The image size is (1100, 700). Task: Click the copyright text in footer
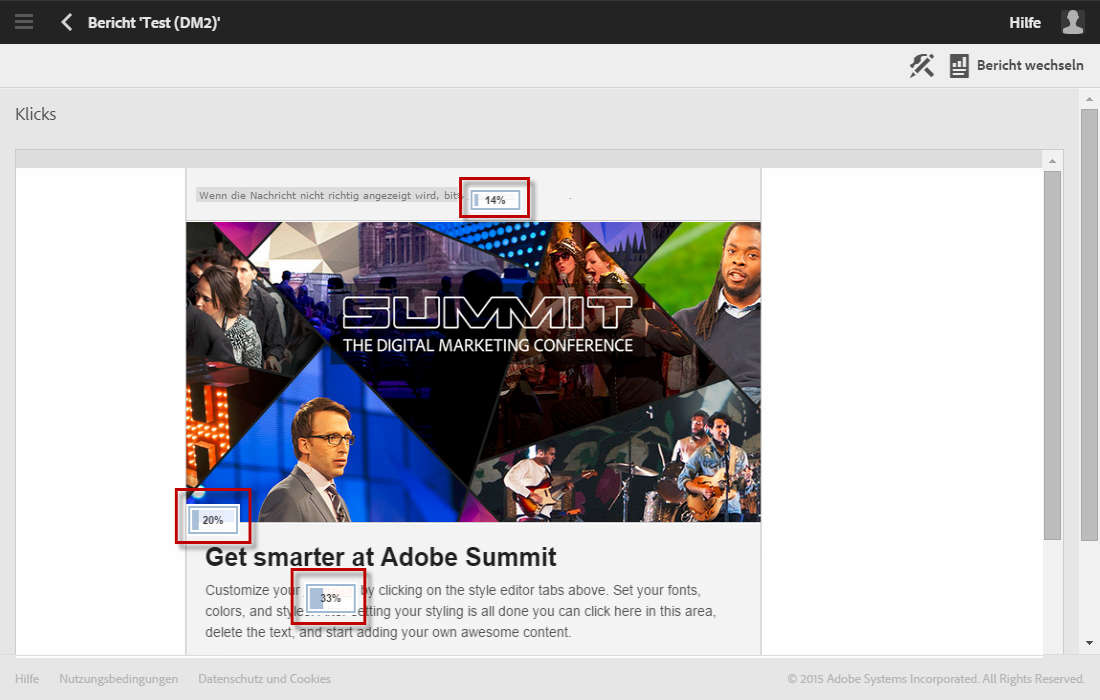coord(936,679)
